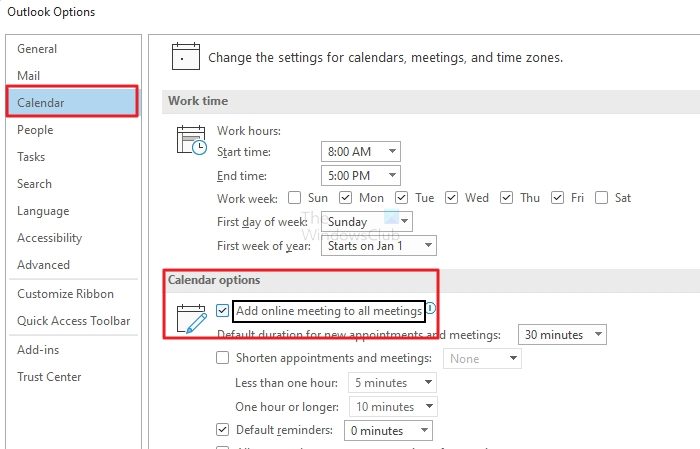Click the info icon beside online meeting option
The width and height of the screenshot is (700, 449).
pos(431,310)
